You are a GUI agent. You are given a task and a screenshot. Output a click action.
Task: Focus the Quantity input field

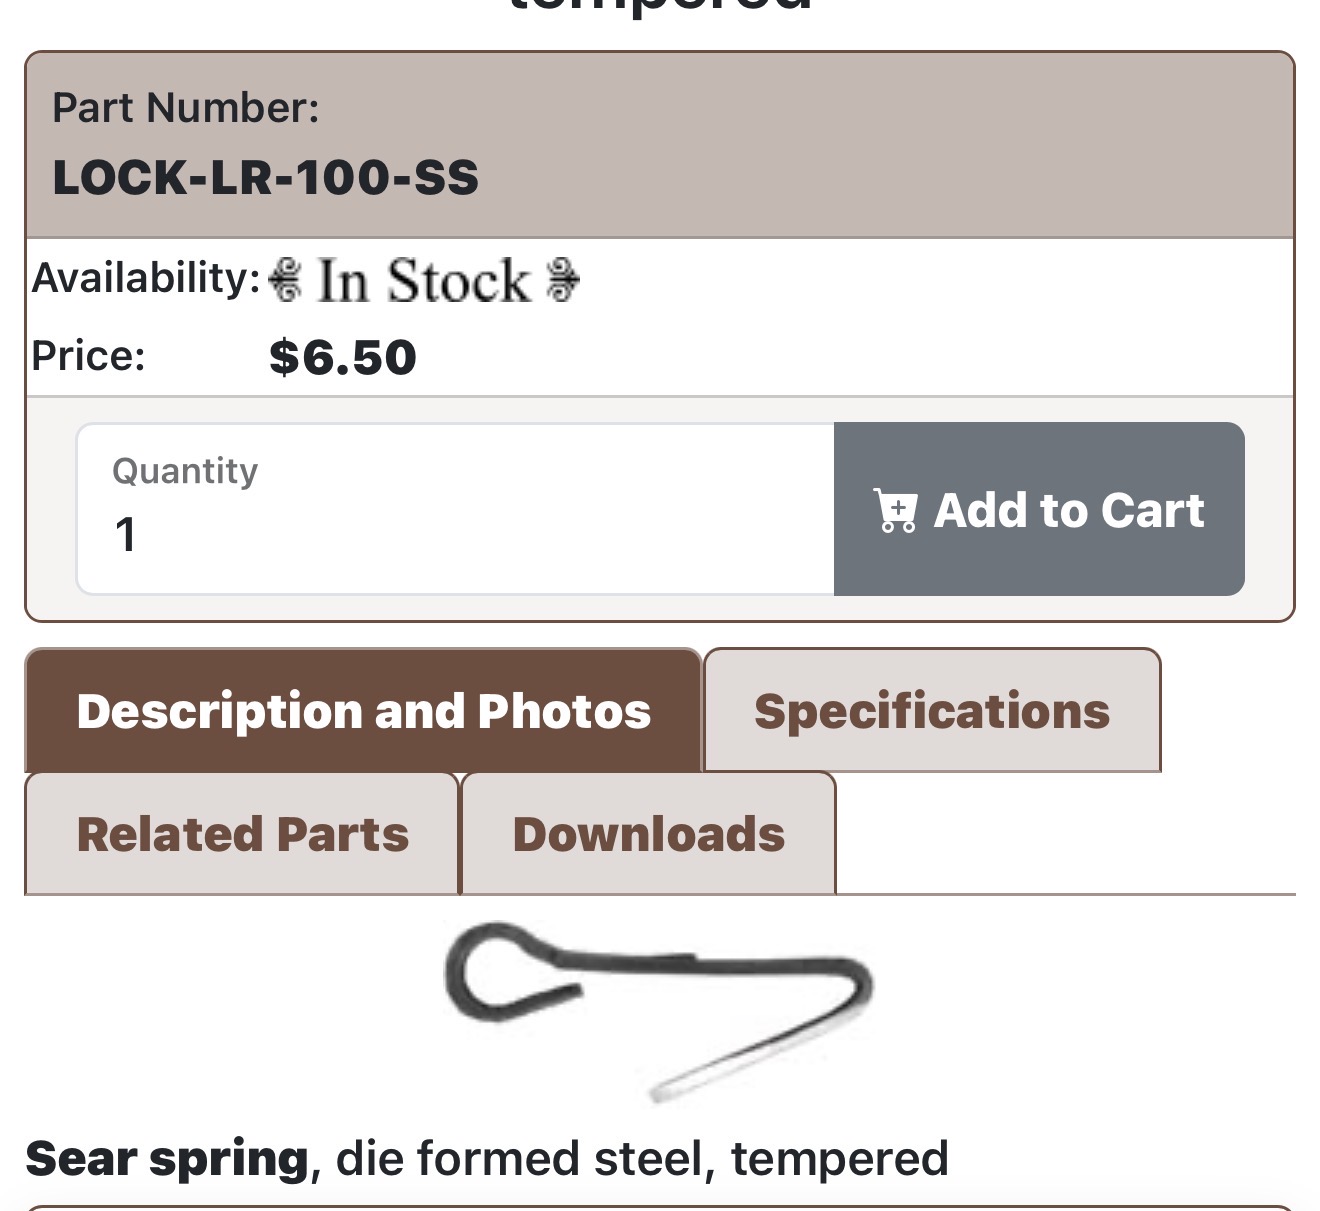(456, 509)
